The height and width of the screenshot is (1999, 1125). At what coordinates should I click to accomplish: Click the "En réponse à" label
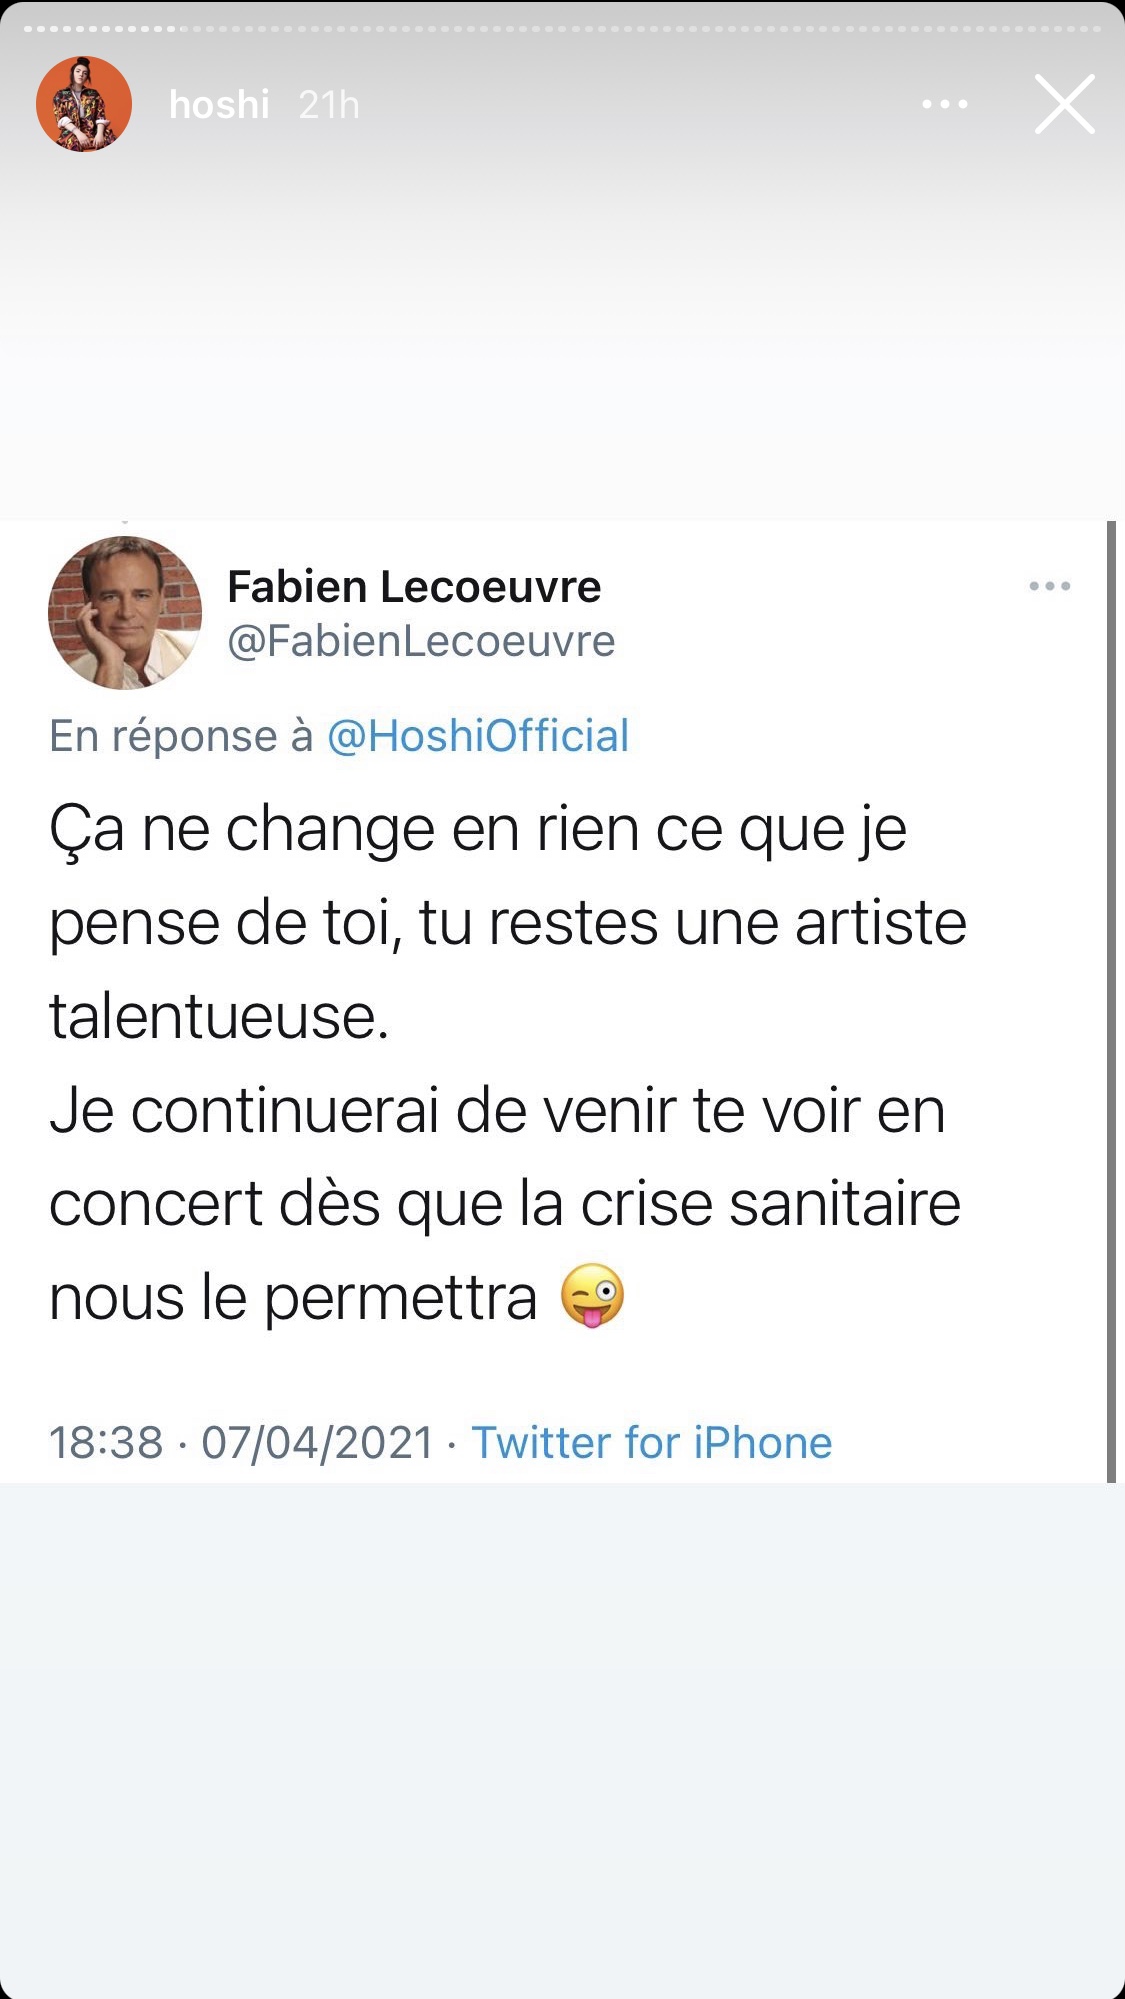[181, 736]
